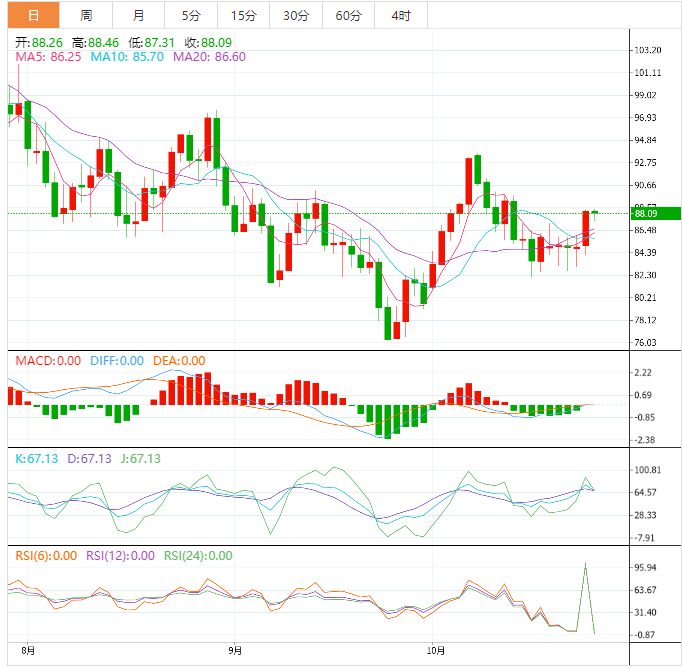The width and height of the screenshot is (682, 668).
Task: Click the K:67.13 indicator label
Action: click(x=37, y=459)
